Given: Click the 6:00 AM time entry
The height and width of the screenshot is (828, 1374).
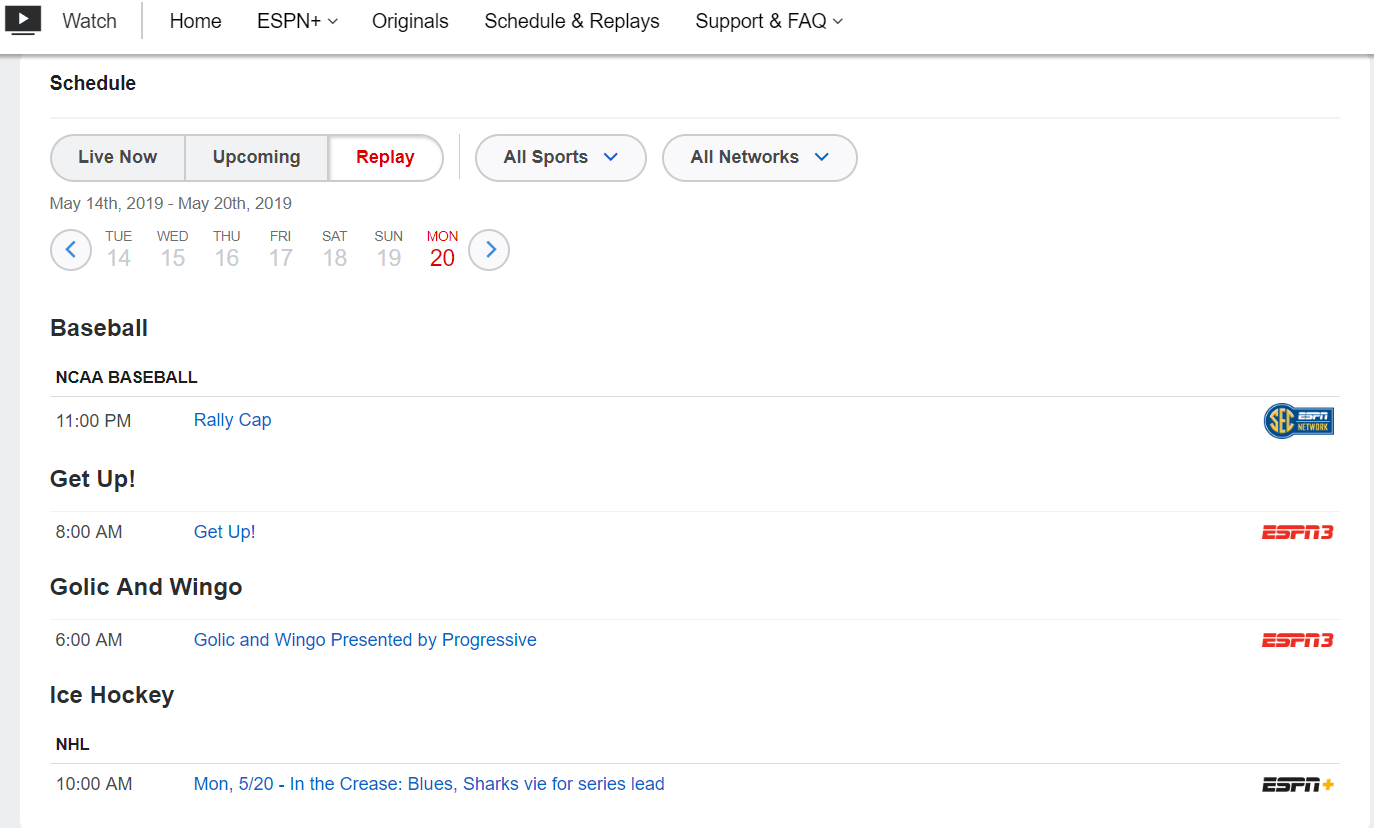Looking at the screenshot, I should [x=89, y=640].
